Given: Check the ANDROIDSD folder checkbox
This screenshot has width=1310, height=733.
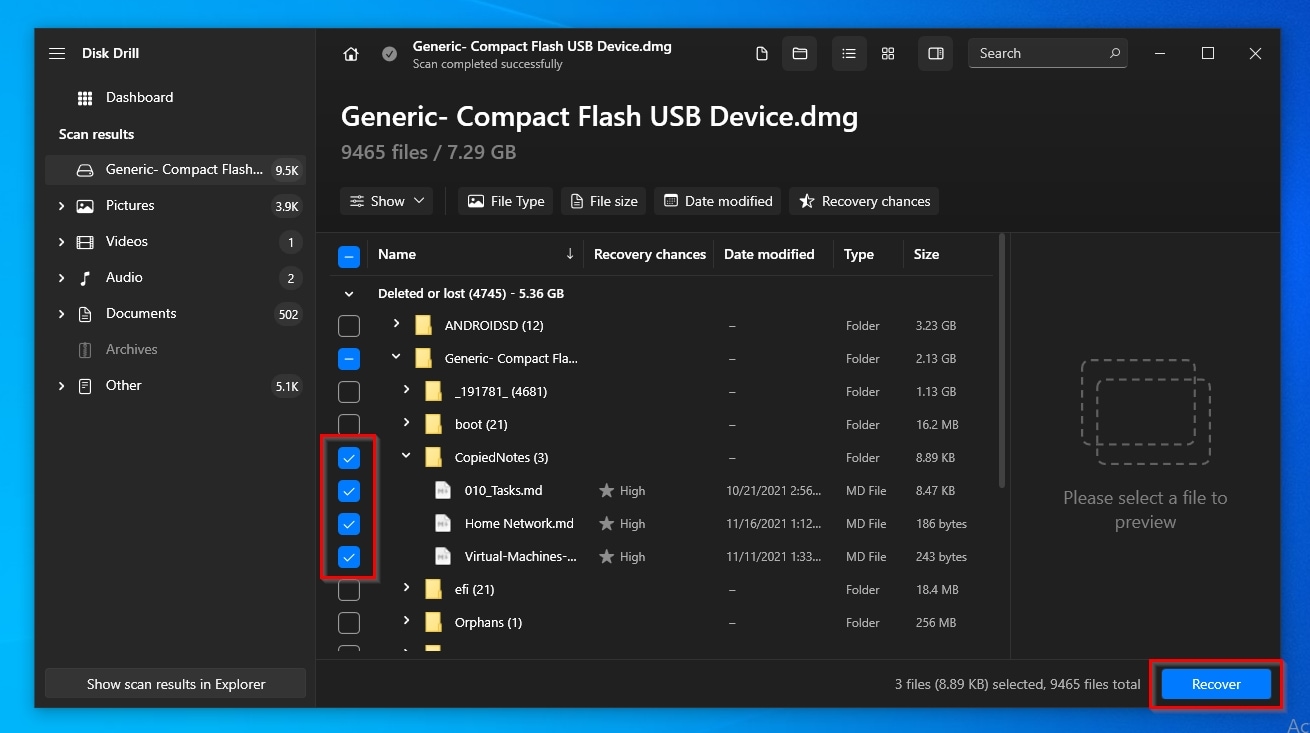Looking at the screenshot, I should tap(349, 326).
